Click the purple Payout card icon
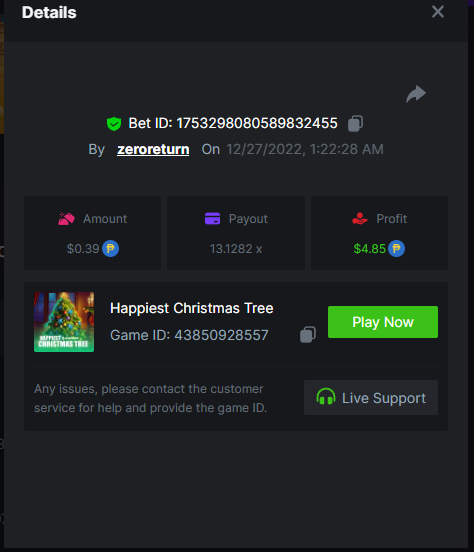Screen dimensions: 474x552 (x=212, y=219)
